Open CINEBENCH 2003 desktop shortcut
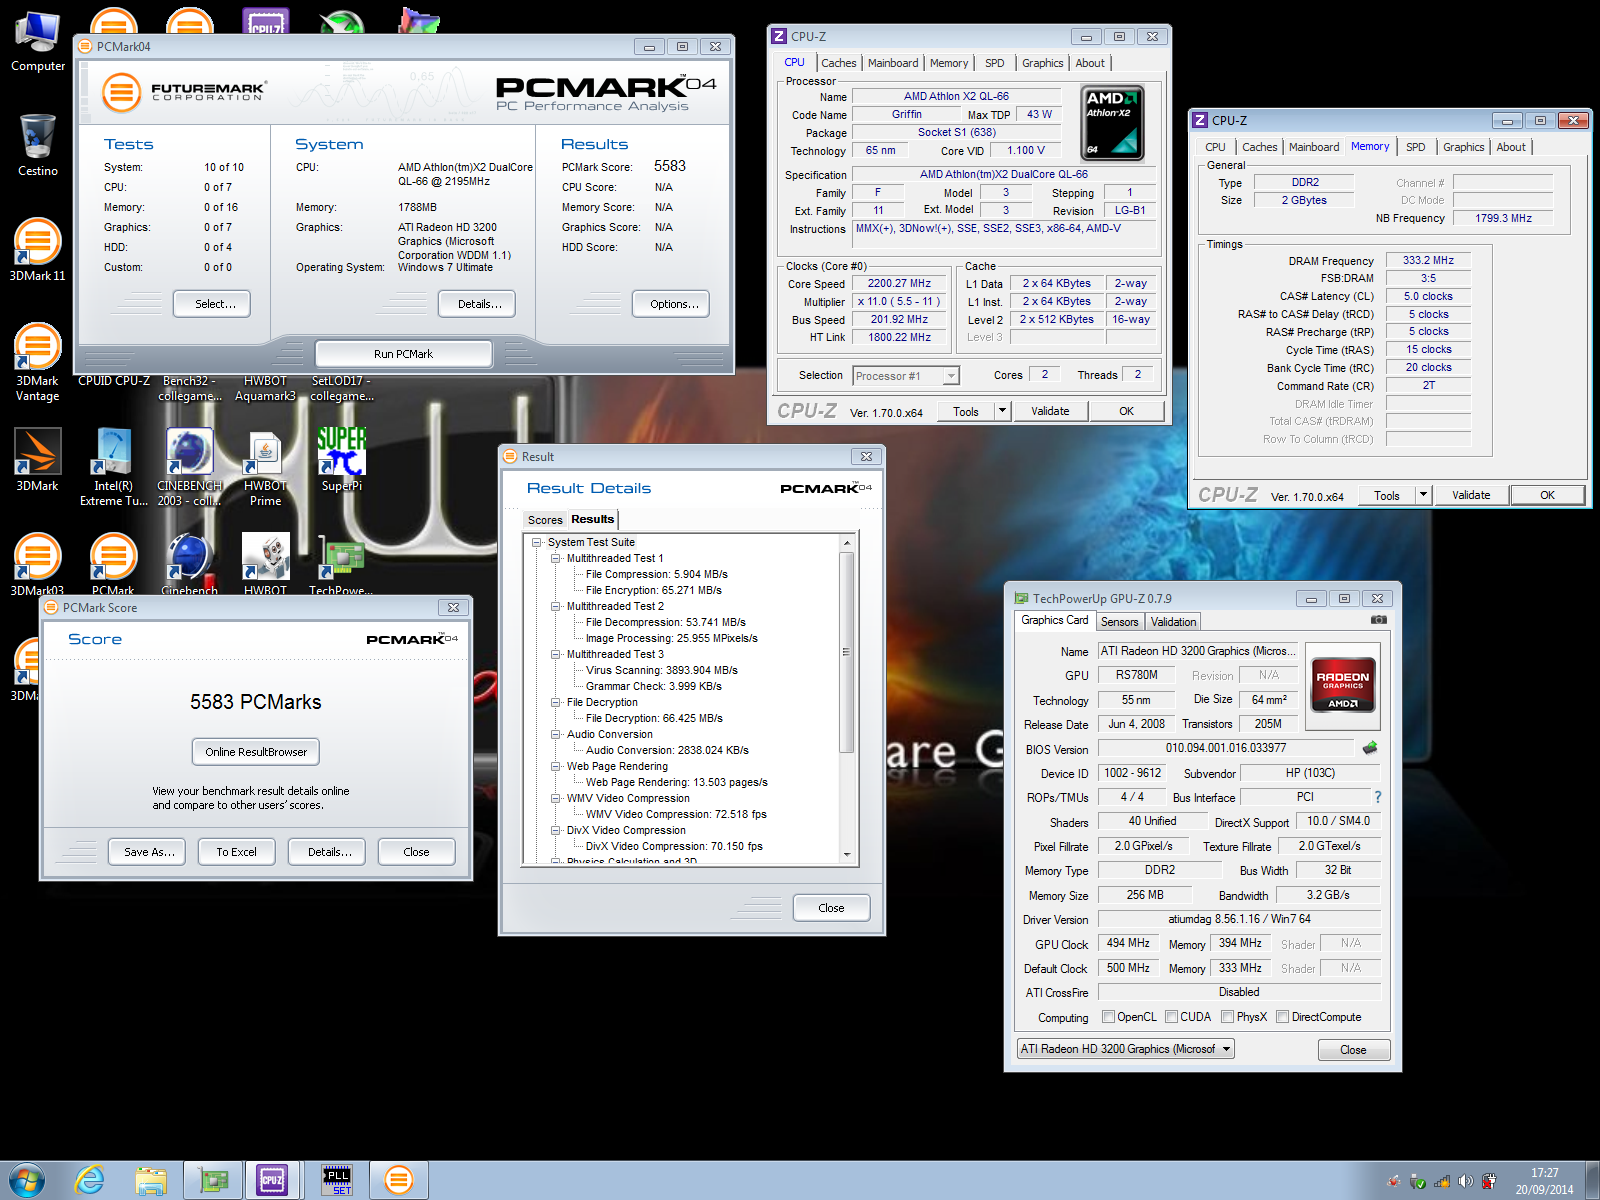Screen dimensions: 1600x1200 (x=190, y=467)
